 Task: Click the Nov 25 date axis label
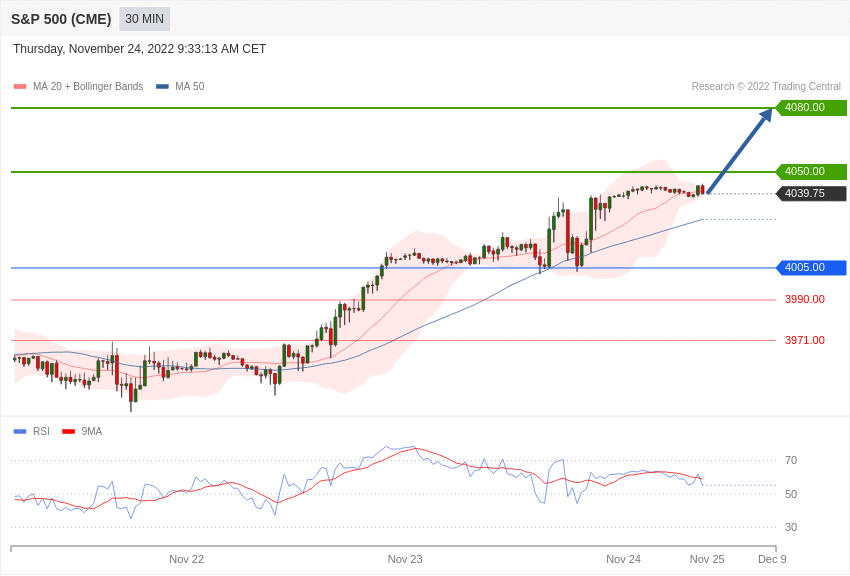[x=707, y=559]
